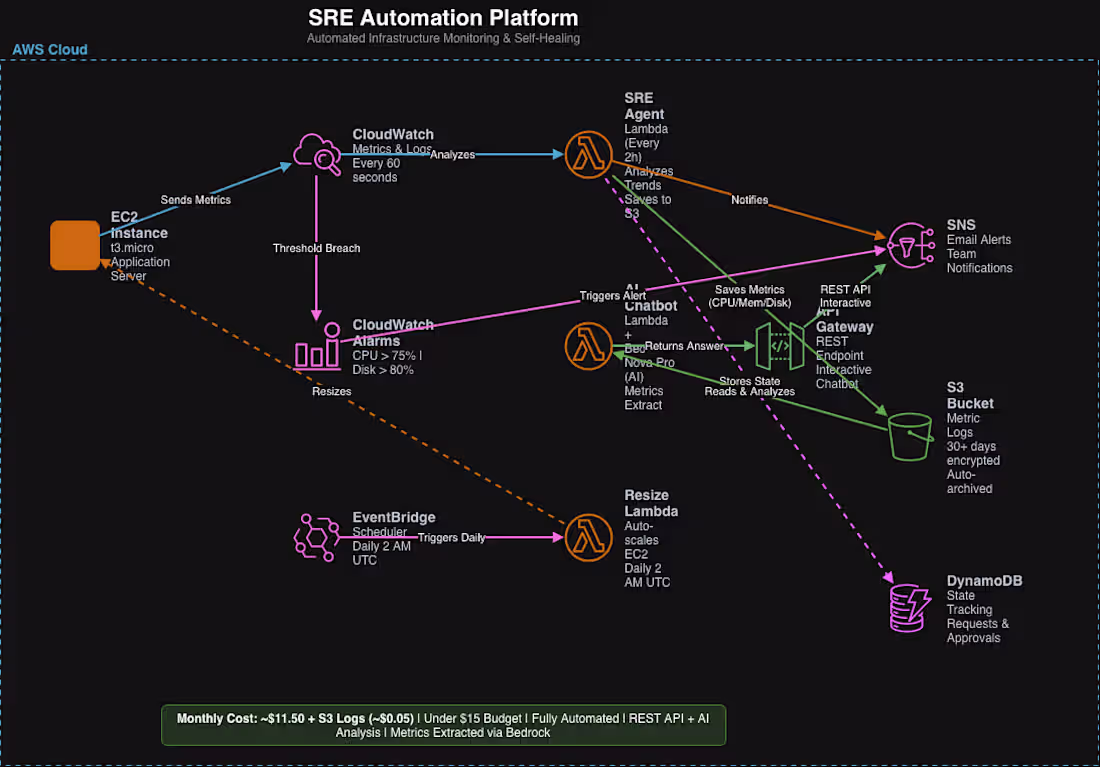Click the Monthly Cost summary box
Image resolution: width=1100 pixels, height=767 pixels.
click(x=443, y=725)
